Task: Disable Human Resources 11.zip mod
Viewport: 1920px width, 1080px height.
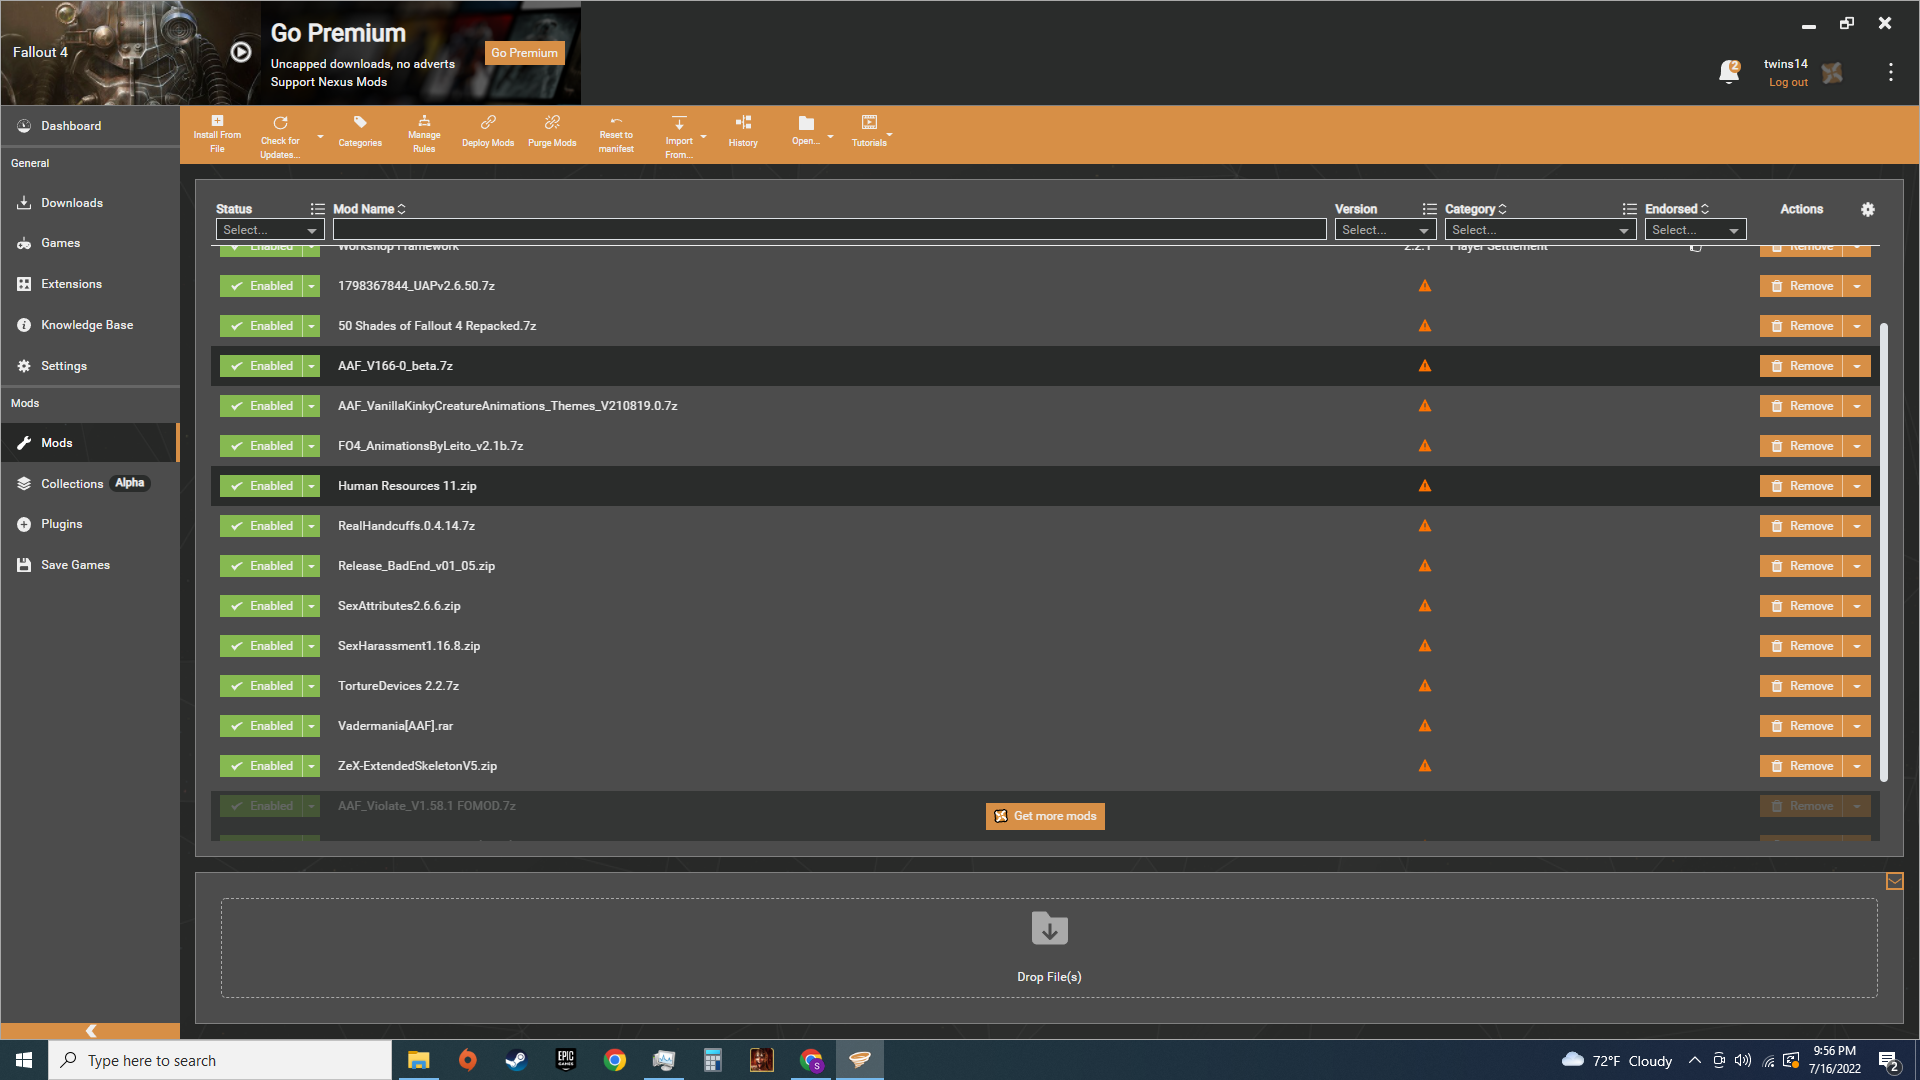Action: pos(261,486)
